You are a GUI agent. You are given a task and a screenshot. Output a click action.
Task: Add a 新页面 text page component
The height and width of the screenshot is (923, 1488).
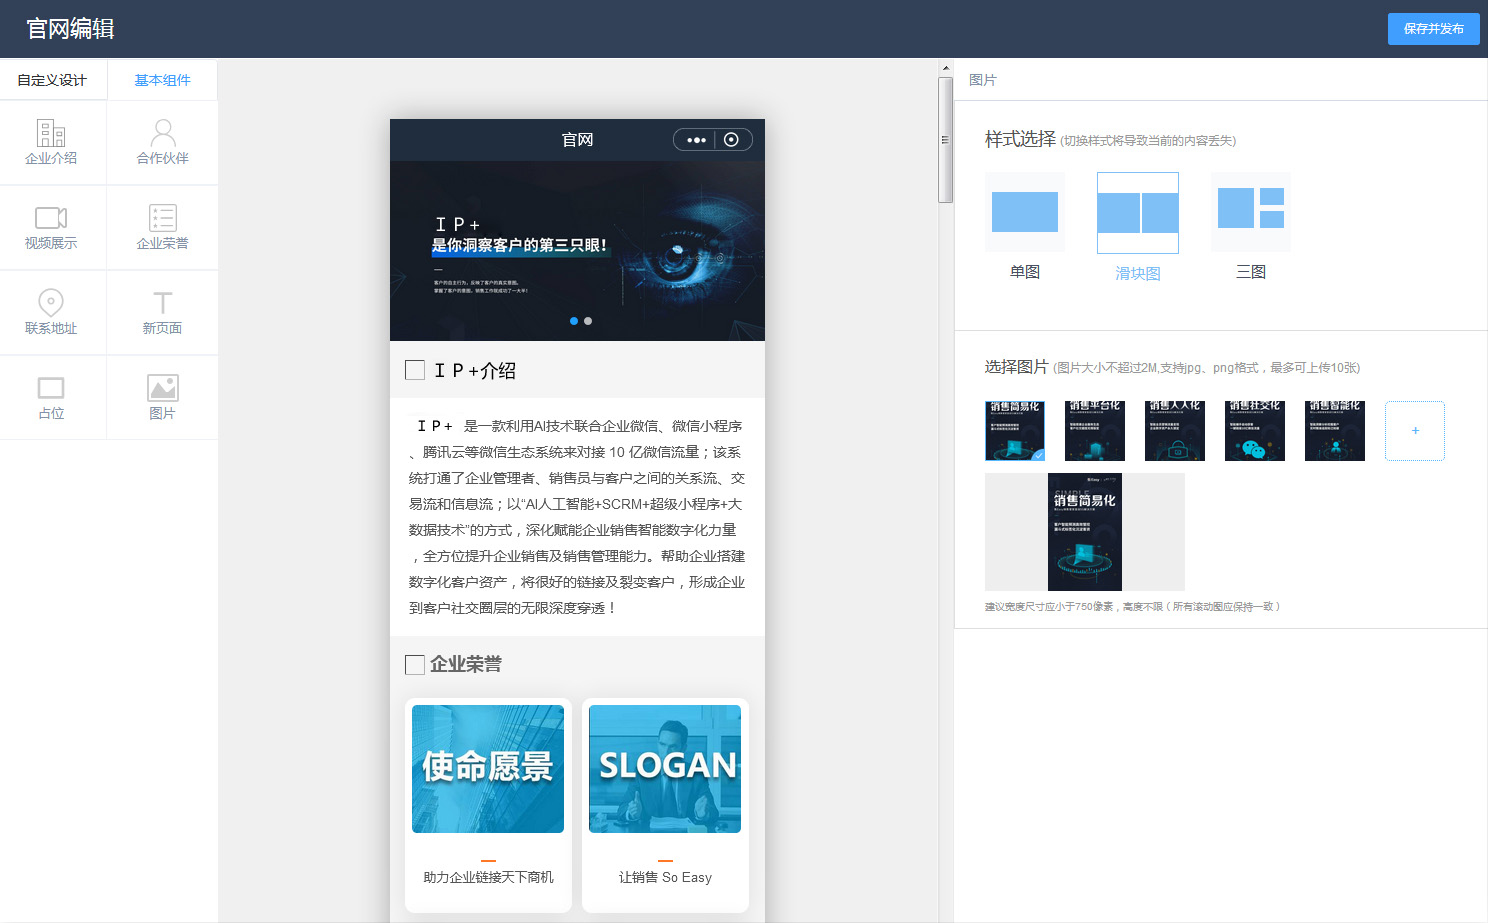click(x=162, y=312)
